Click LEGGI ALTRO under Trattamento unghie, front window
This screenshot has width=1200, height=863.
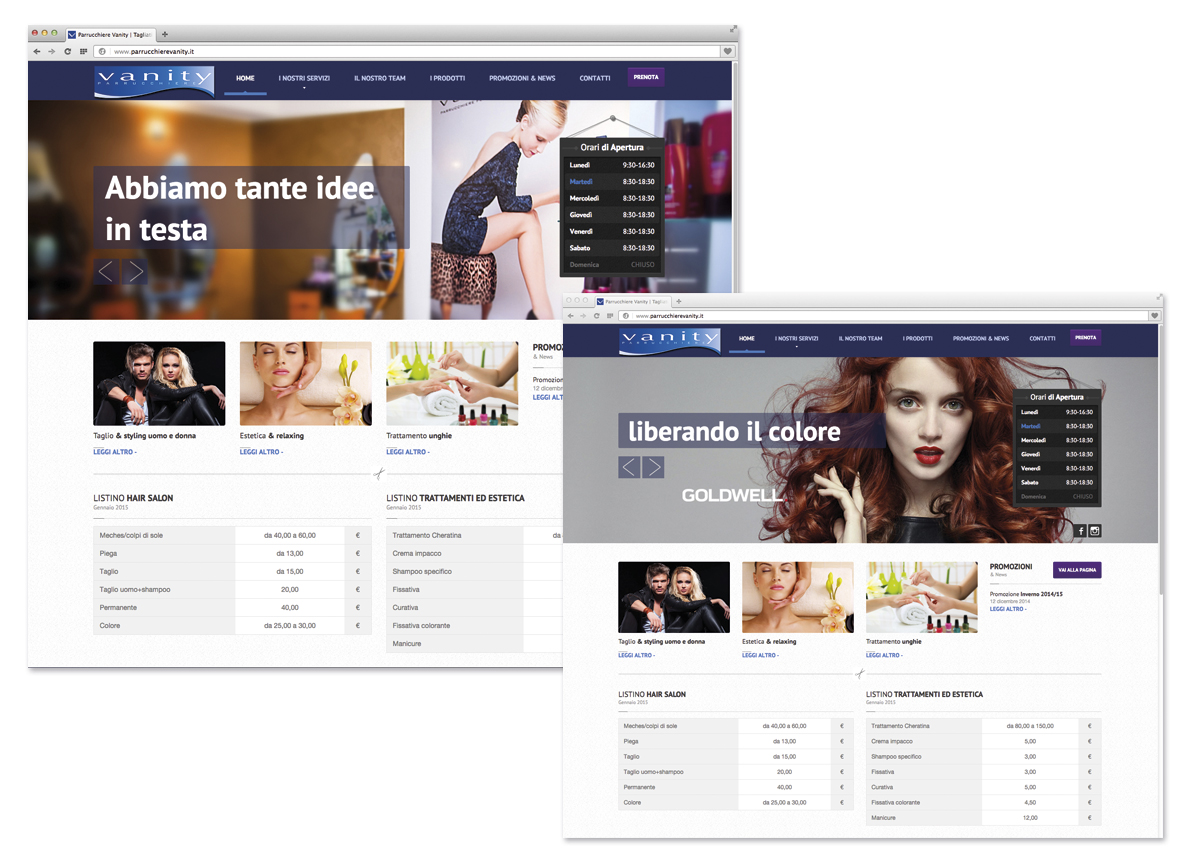(x=884, y=655)
